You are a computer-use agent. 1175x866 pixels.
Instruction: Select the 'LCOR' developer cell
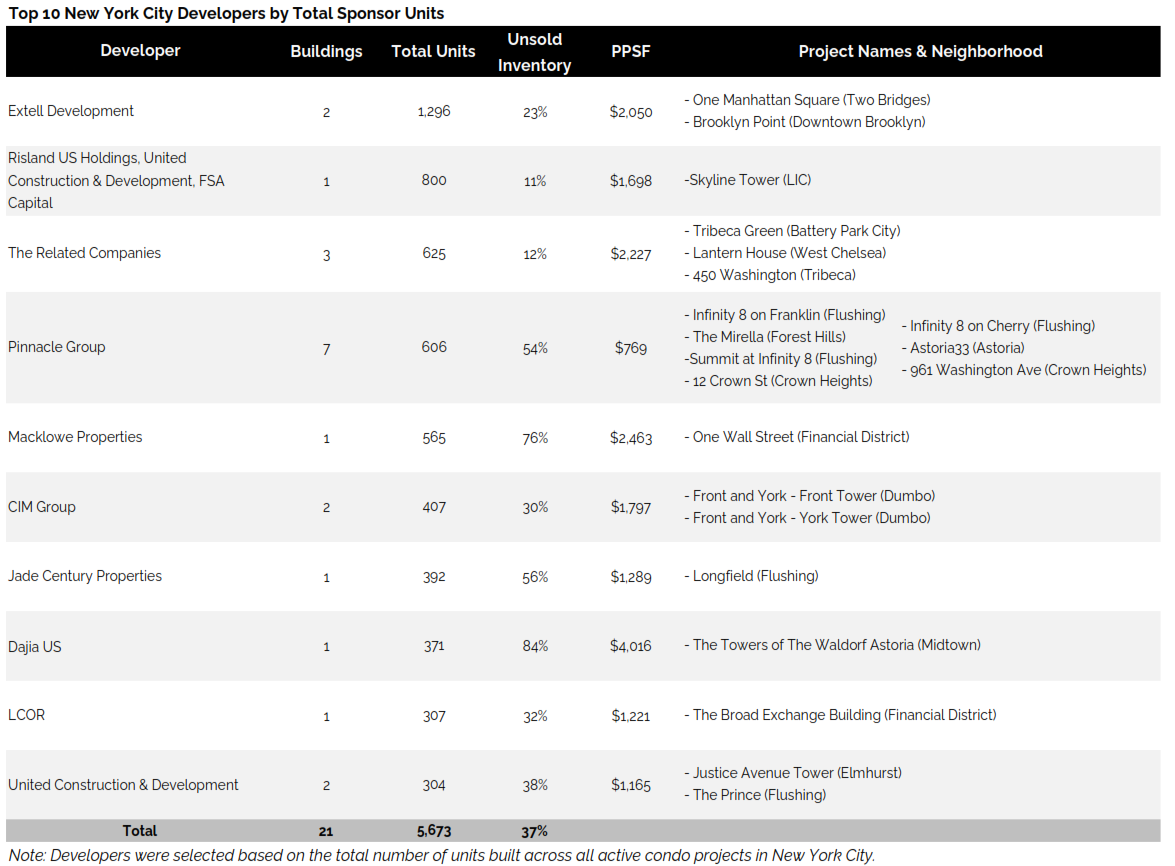26,715
